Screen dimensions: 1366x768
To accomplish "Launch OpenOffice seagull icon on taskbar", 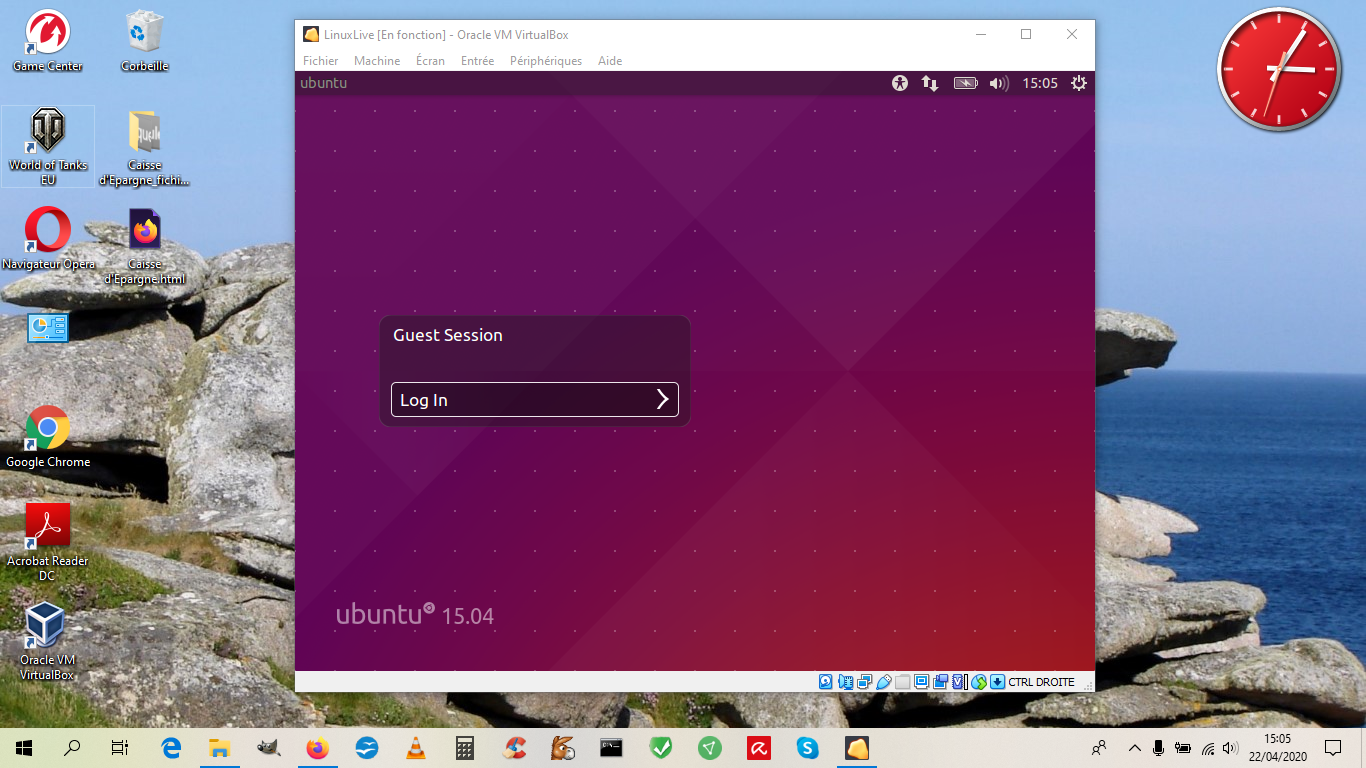I will pos(367,747).
